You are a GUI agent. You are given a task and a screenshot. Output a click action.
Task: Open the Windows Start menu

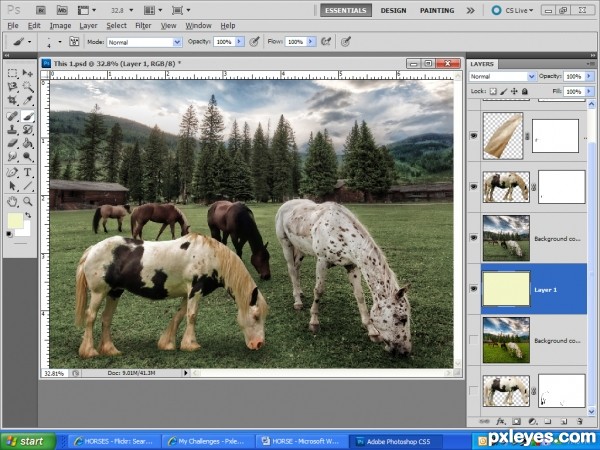[28, 441]
